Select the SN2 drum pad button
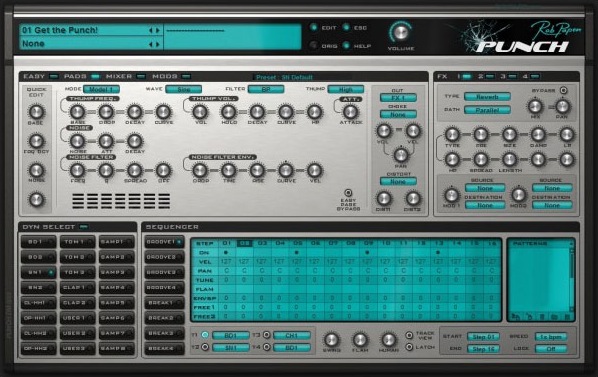The width and height of the screenshot is (598, 377). (x=39, y=287)
